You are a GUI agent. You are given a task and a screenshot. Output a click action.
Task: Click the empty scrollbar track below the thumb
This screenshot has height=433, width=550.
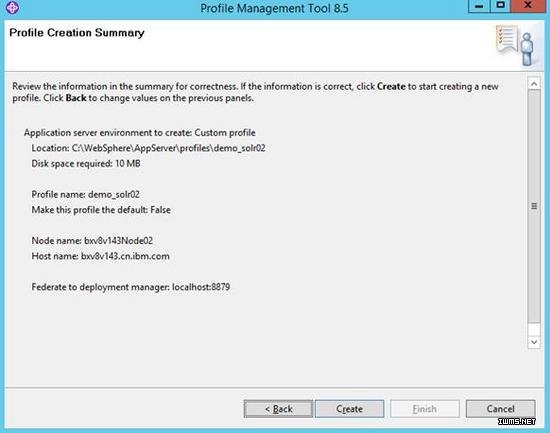534,329
